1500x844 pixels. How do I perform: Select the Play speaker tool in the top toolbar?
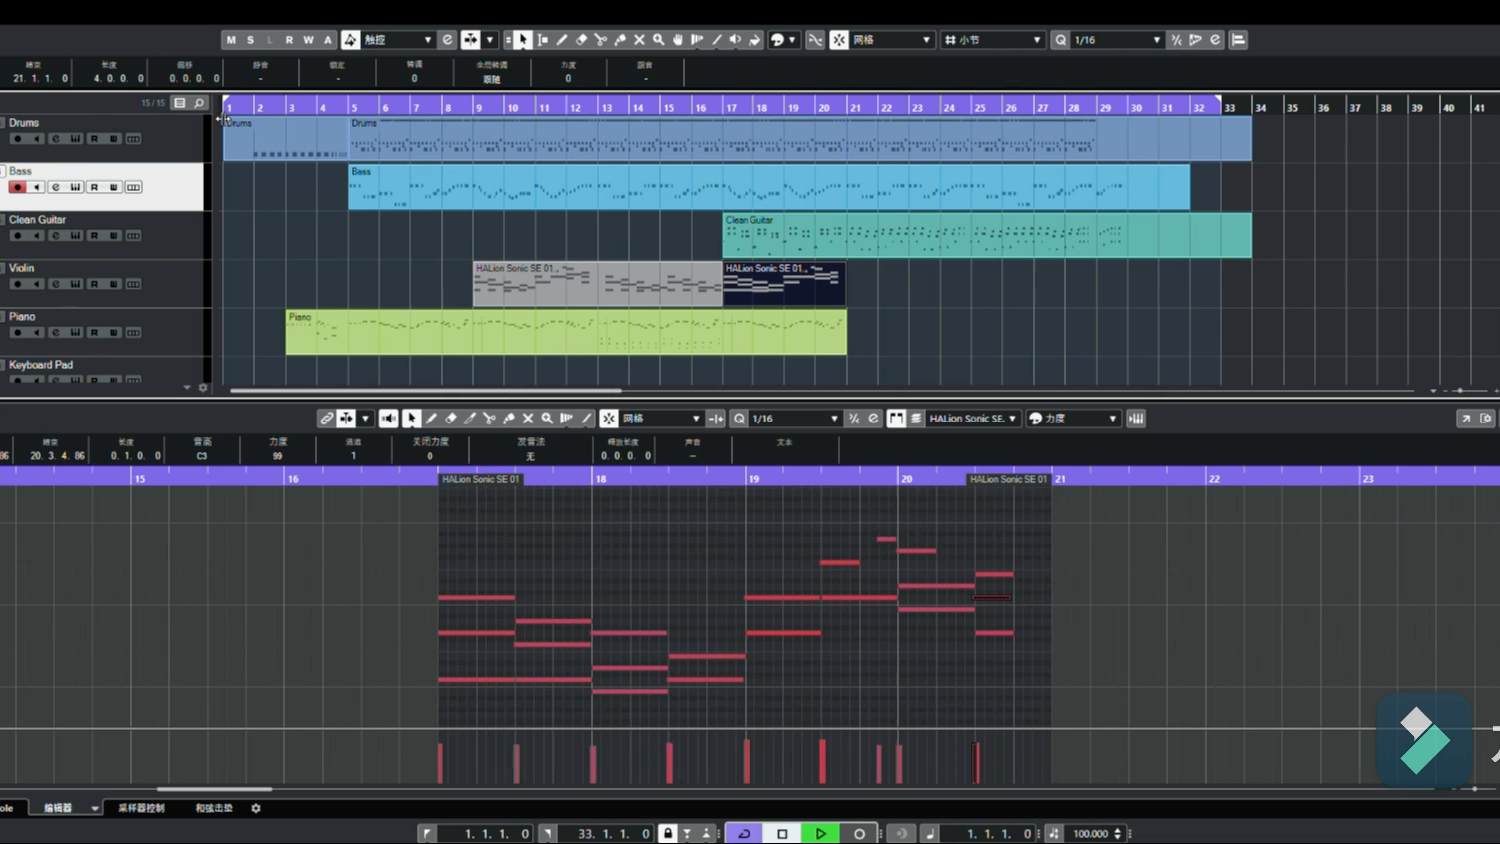coord(736,40)
